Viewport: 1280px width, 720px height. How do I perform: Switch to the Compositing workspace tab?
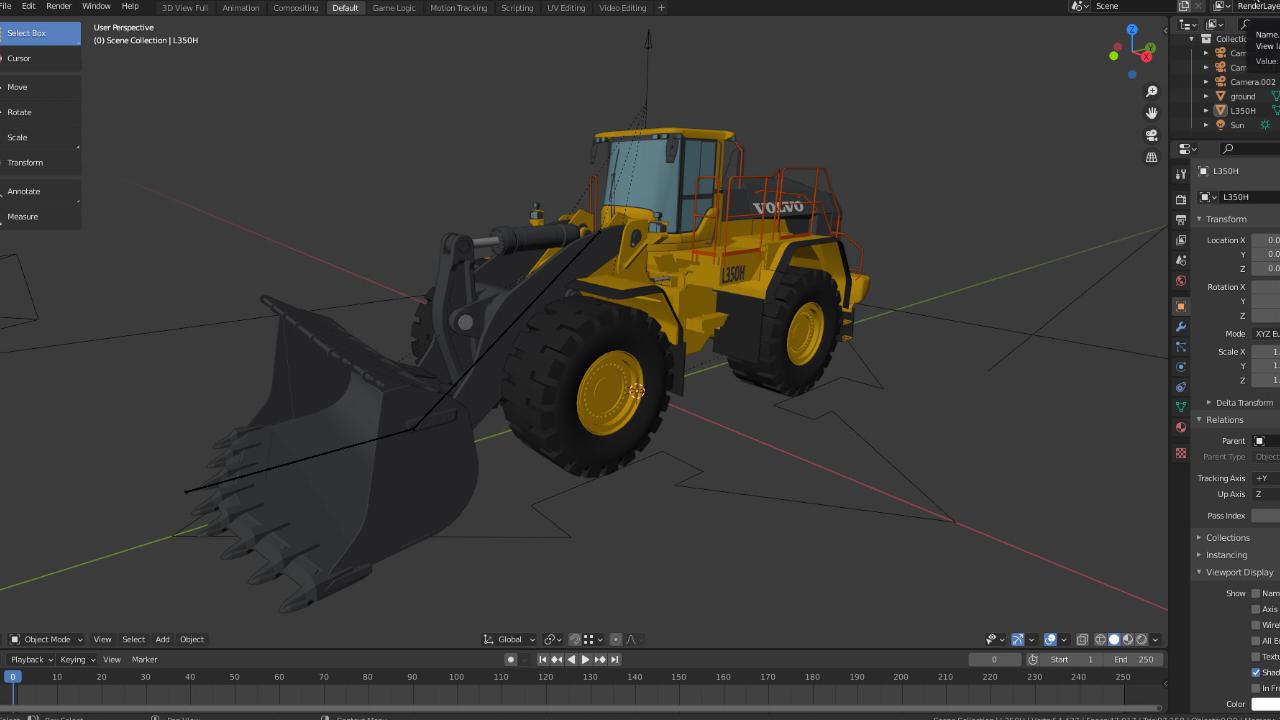click(296, 7)
